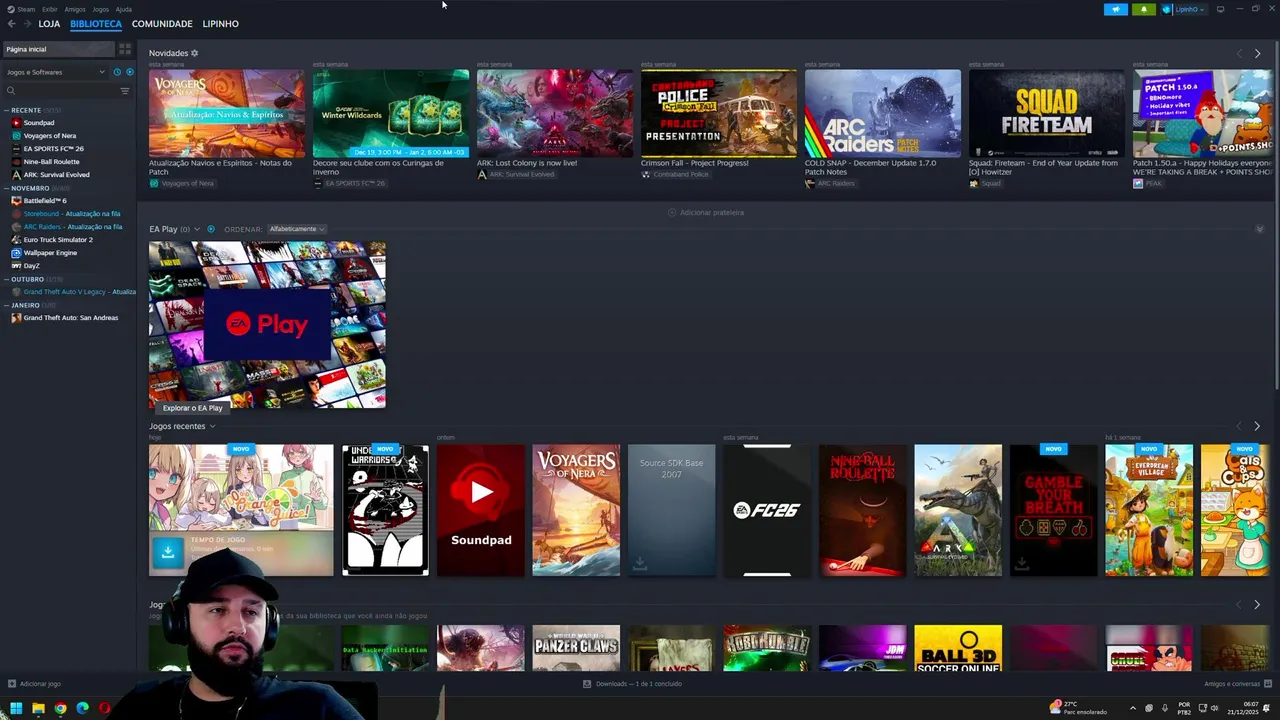Open the notifications bell
Viewport: 1280px width, 720px height.
[1144, 9]
